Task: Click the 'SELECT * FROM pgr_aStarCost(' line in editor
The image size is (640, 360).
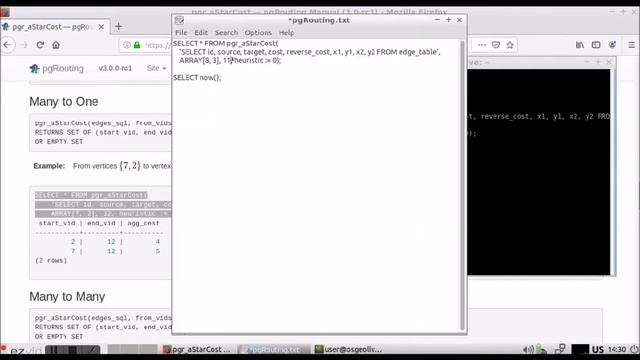Action: pos(226,43)
